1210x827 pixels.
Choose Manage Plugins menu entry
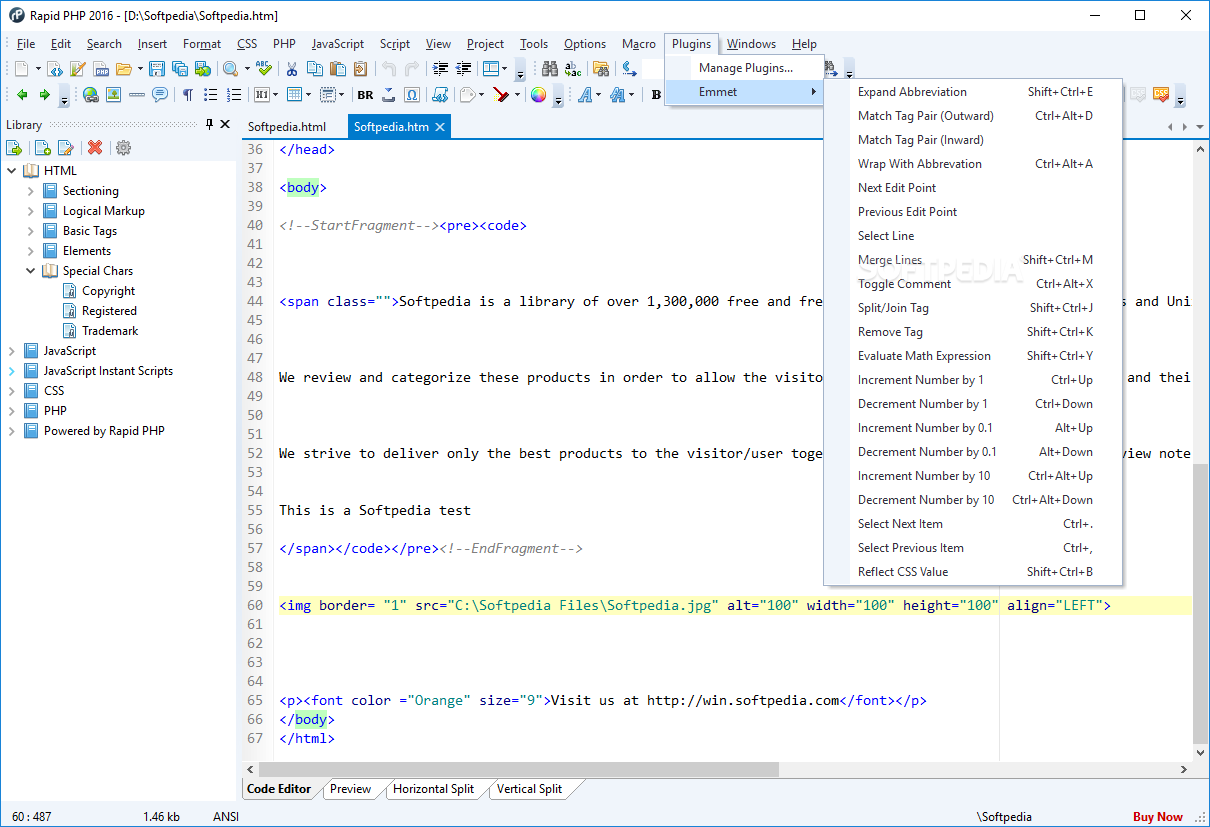(x=745, y=68)
